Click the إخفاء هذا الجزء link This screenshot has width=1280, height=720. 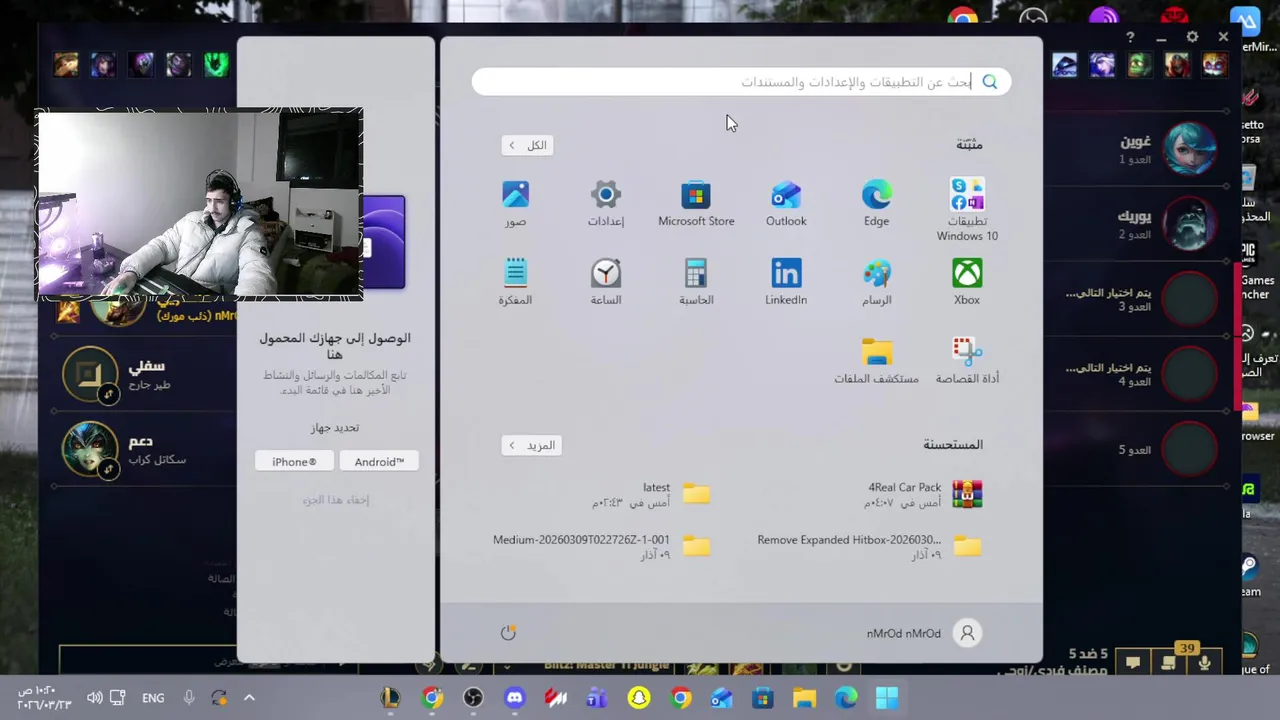click(336, 500)
